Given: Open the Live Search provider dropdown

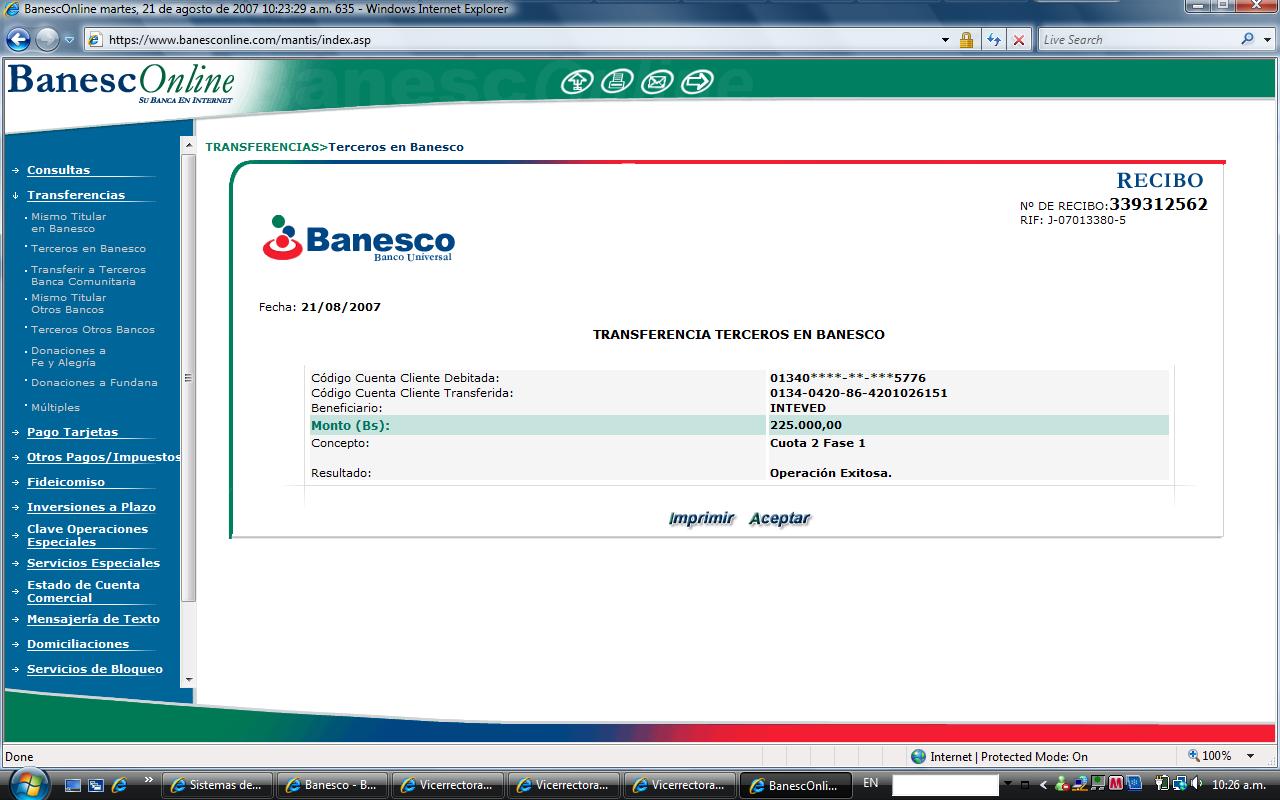Looking at the screenshot, I should (x=1266, y=40).
